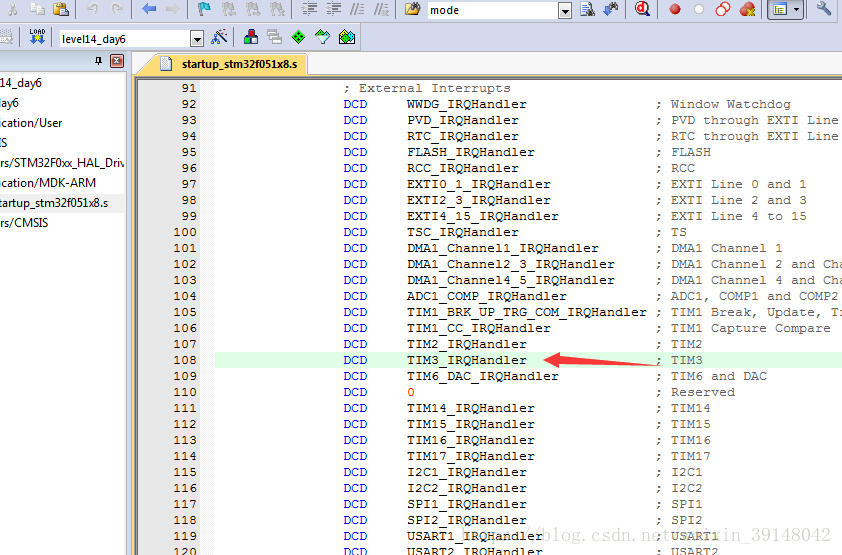Click DMA1_Channel1_IRQHandler text
Viewport: 842px width, 555px height.
(502, 249)
